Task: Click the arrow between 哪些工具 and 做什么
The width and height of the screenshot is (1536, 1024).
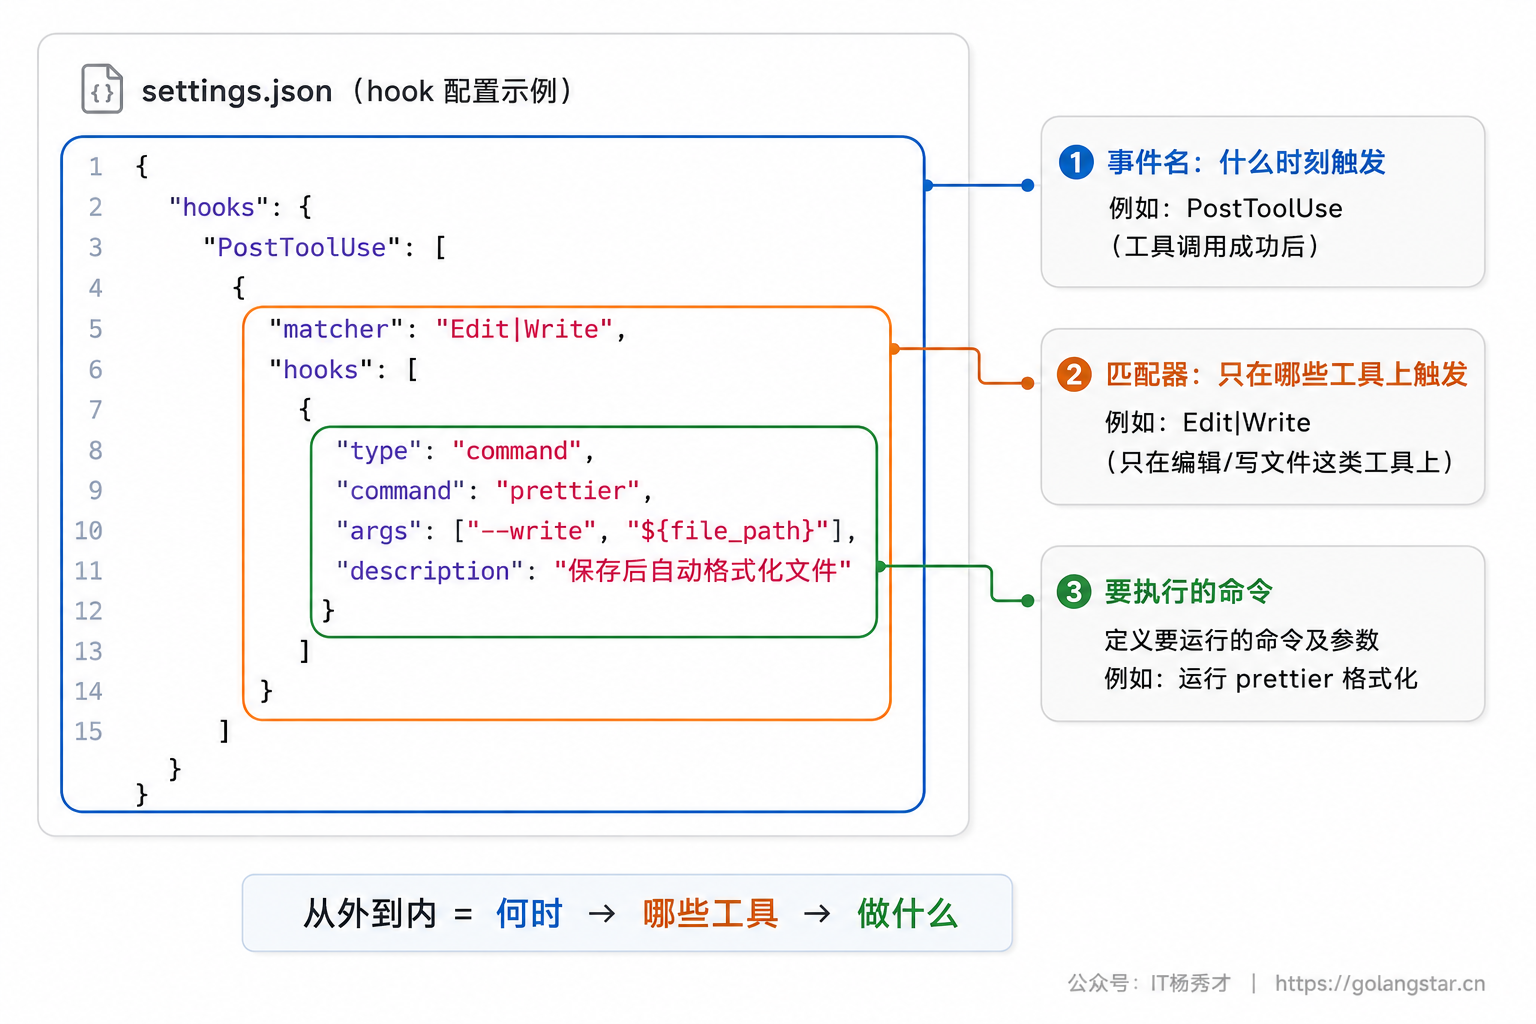Action: pos(817,914)
